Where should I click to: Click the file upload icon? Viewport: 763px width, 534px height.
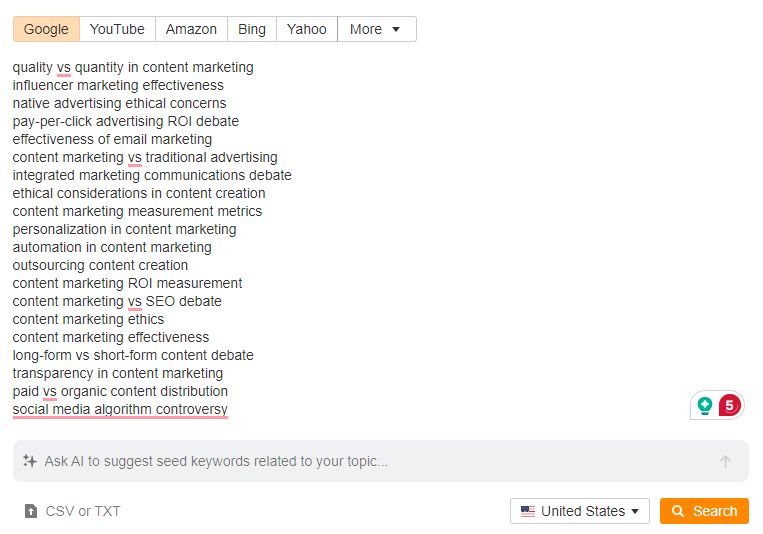pyautogui.click(x=31, y=511)
